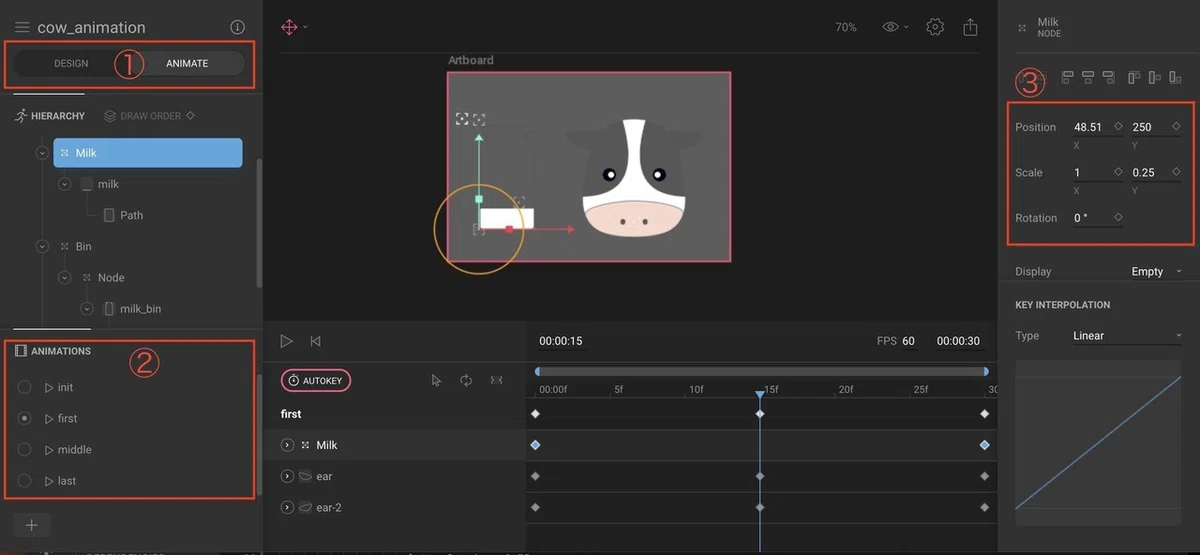Select Milk keyframe at frame 0
This screenshot has height=555, width=1200.
click(x=535, y=445)
